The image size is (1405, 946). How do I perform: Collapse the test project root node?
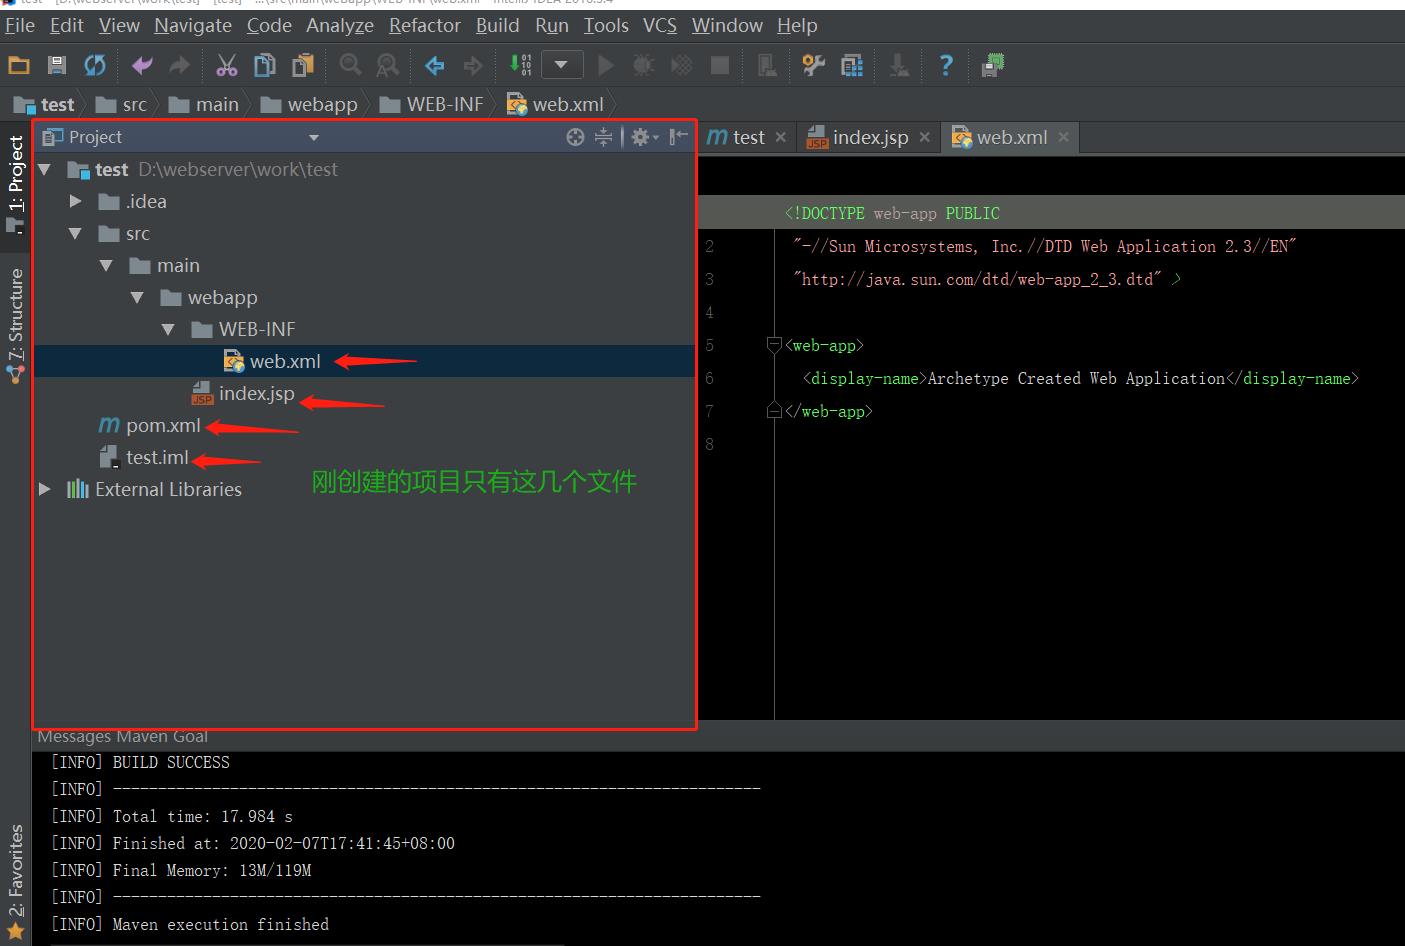pyautogui.click(x=45, y=170)
